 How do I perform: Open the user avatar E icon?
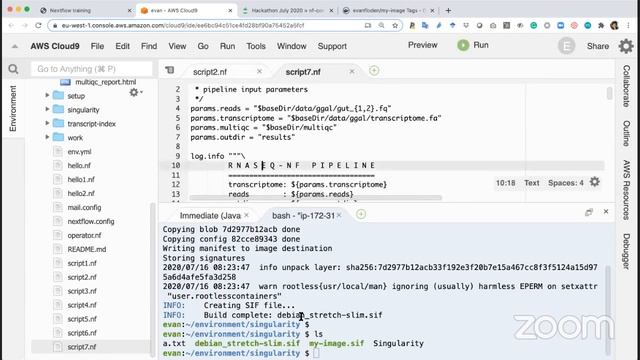567,46
